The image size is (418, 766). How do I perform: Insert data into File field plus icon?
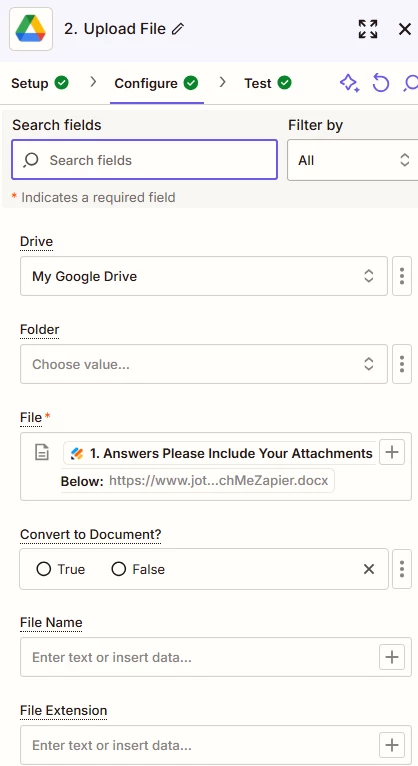[392, 452]
